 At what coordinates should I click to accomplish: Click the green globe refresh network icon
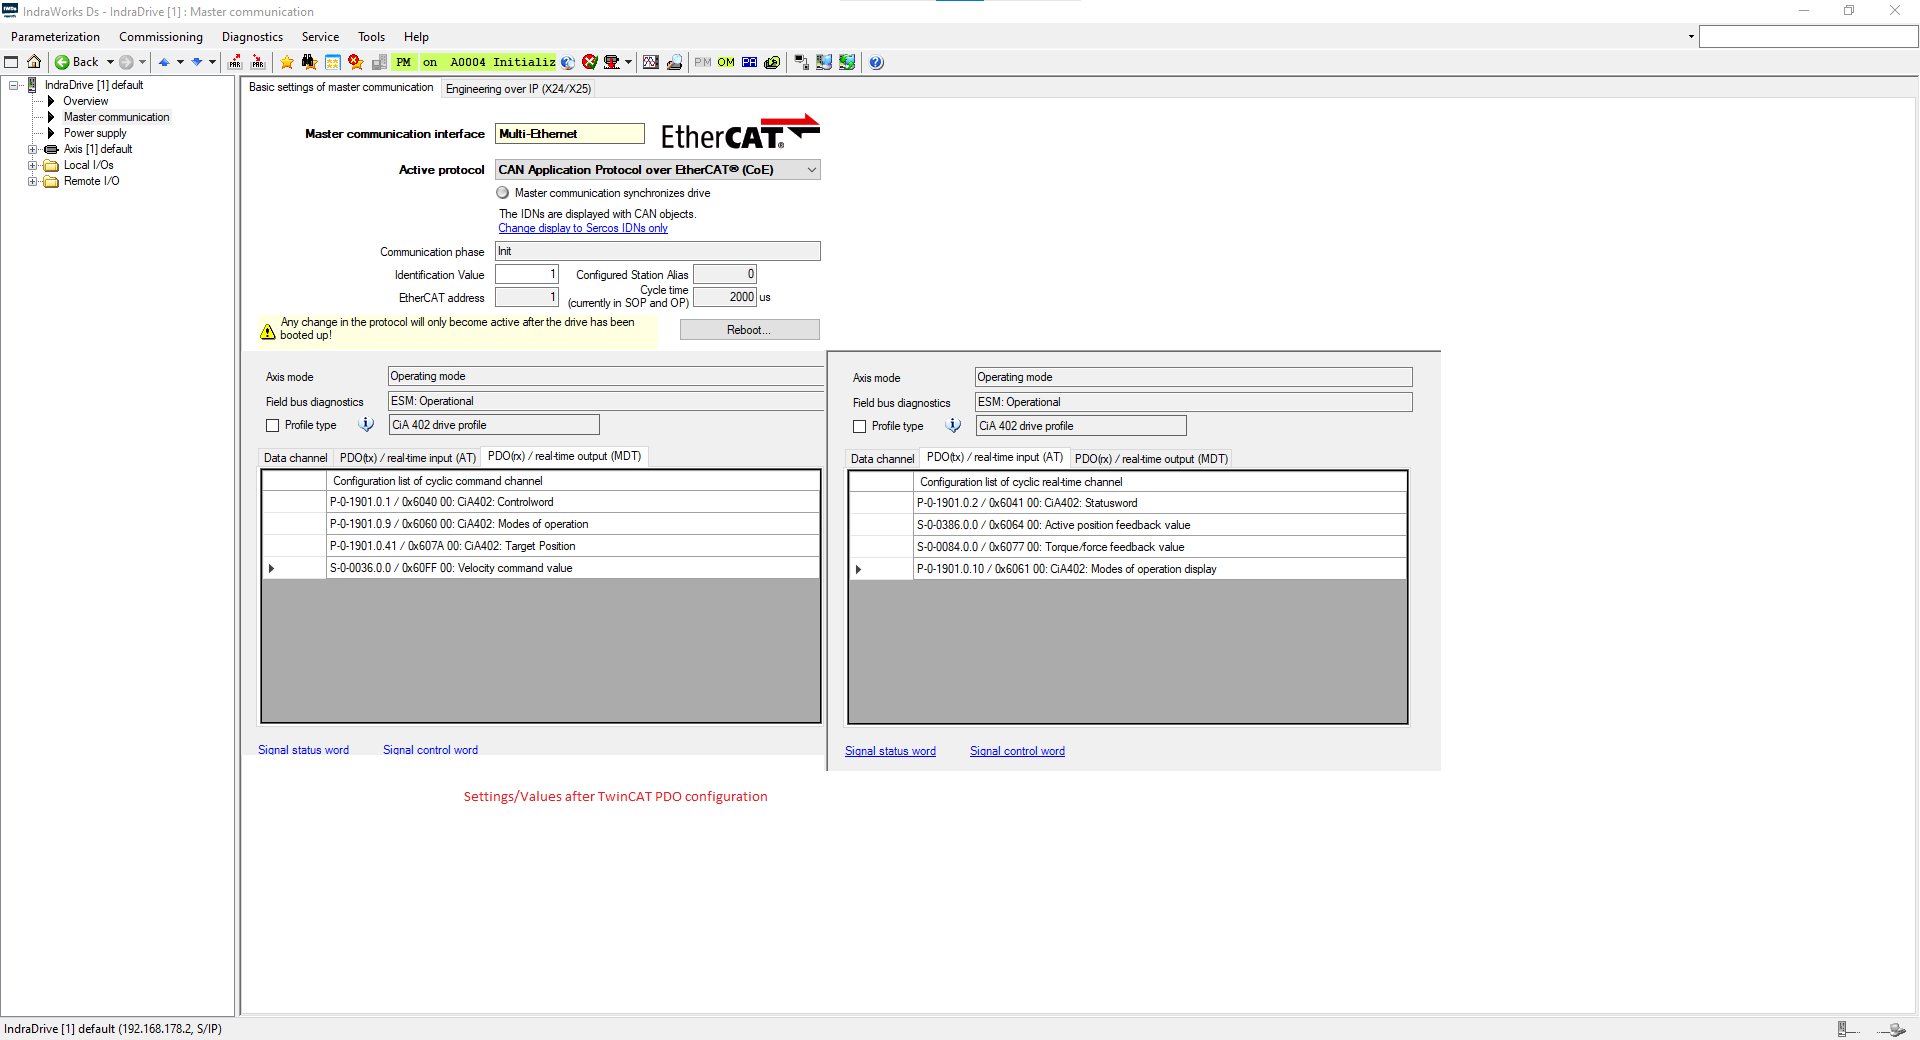[x=847, y=62]
